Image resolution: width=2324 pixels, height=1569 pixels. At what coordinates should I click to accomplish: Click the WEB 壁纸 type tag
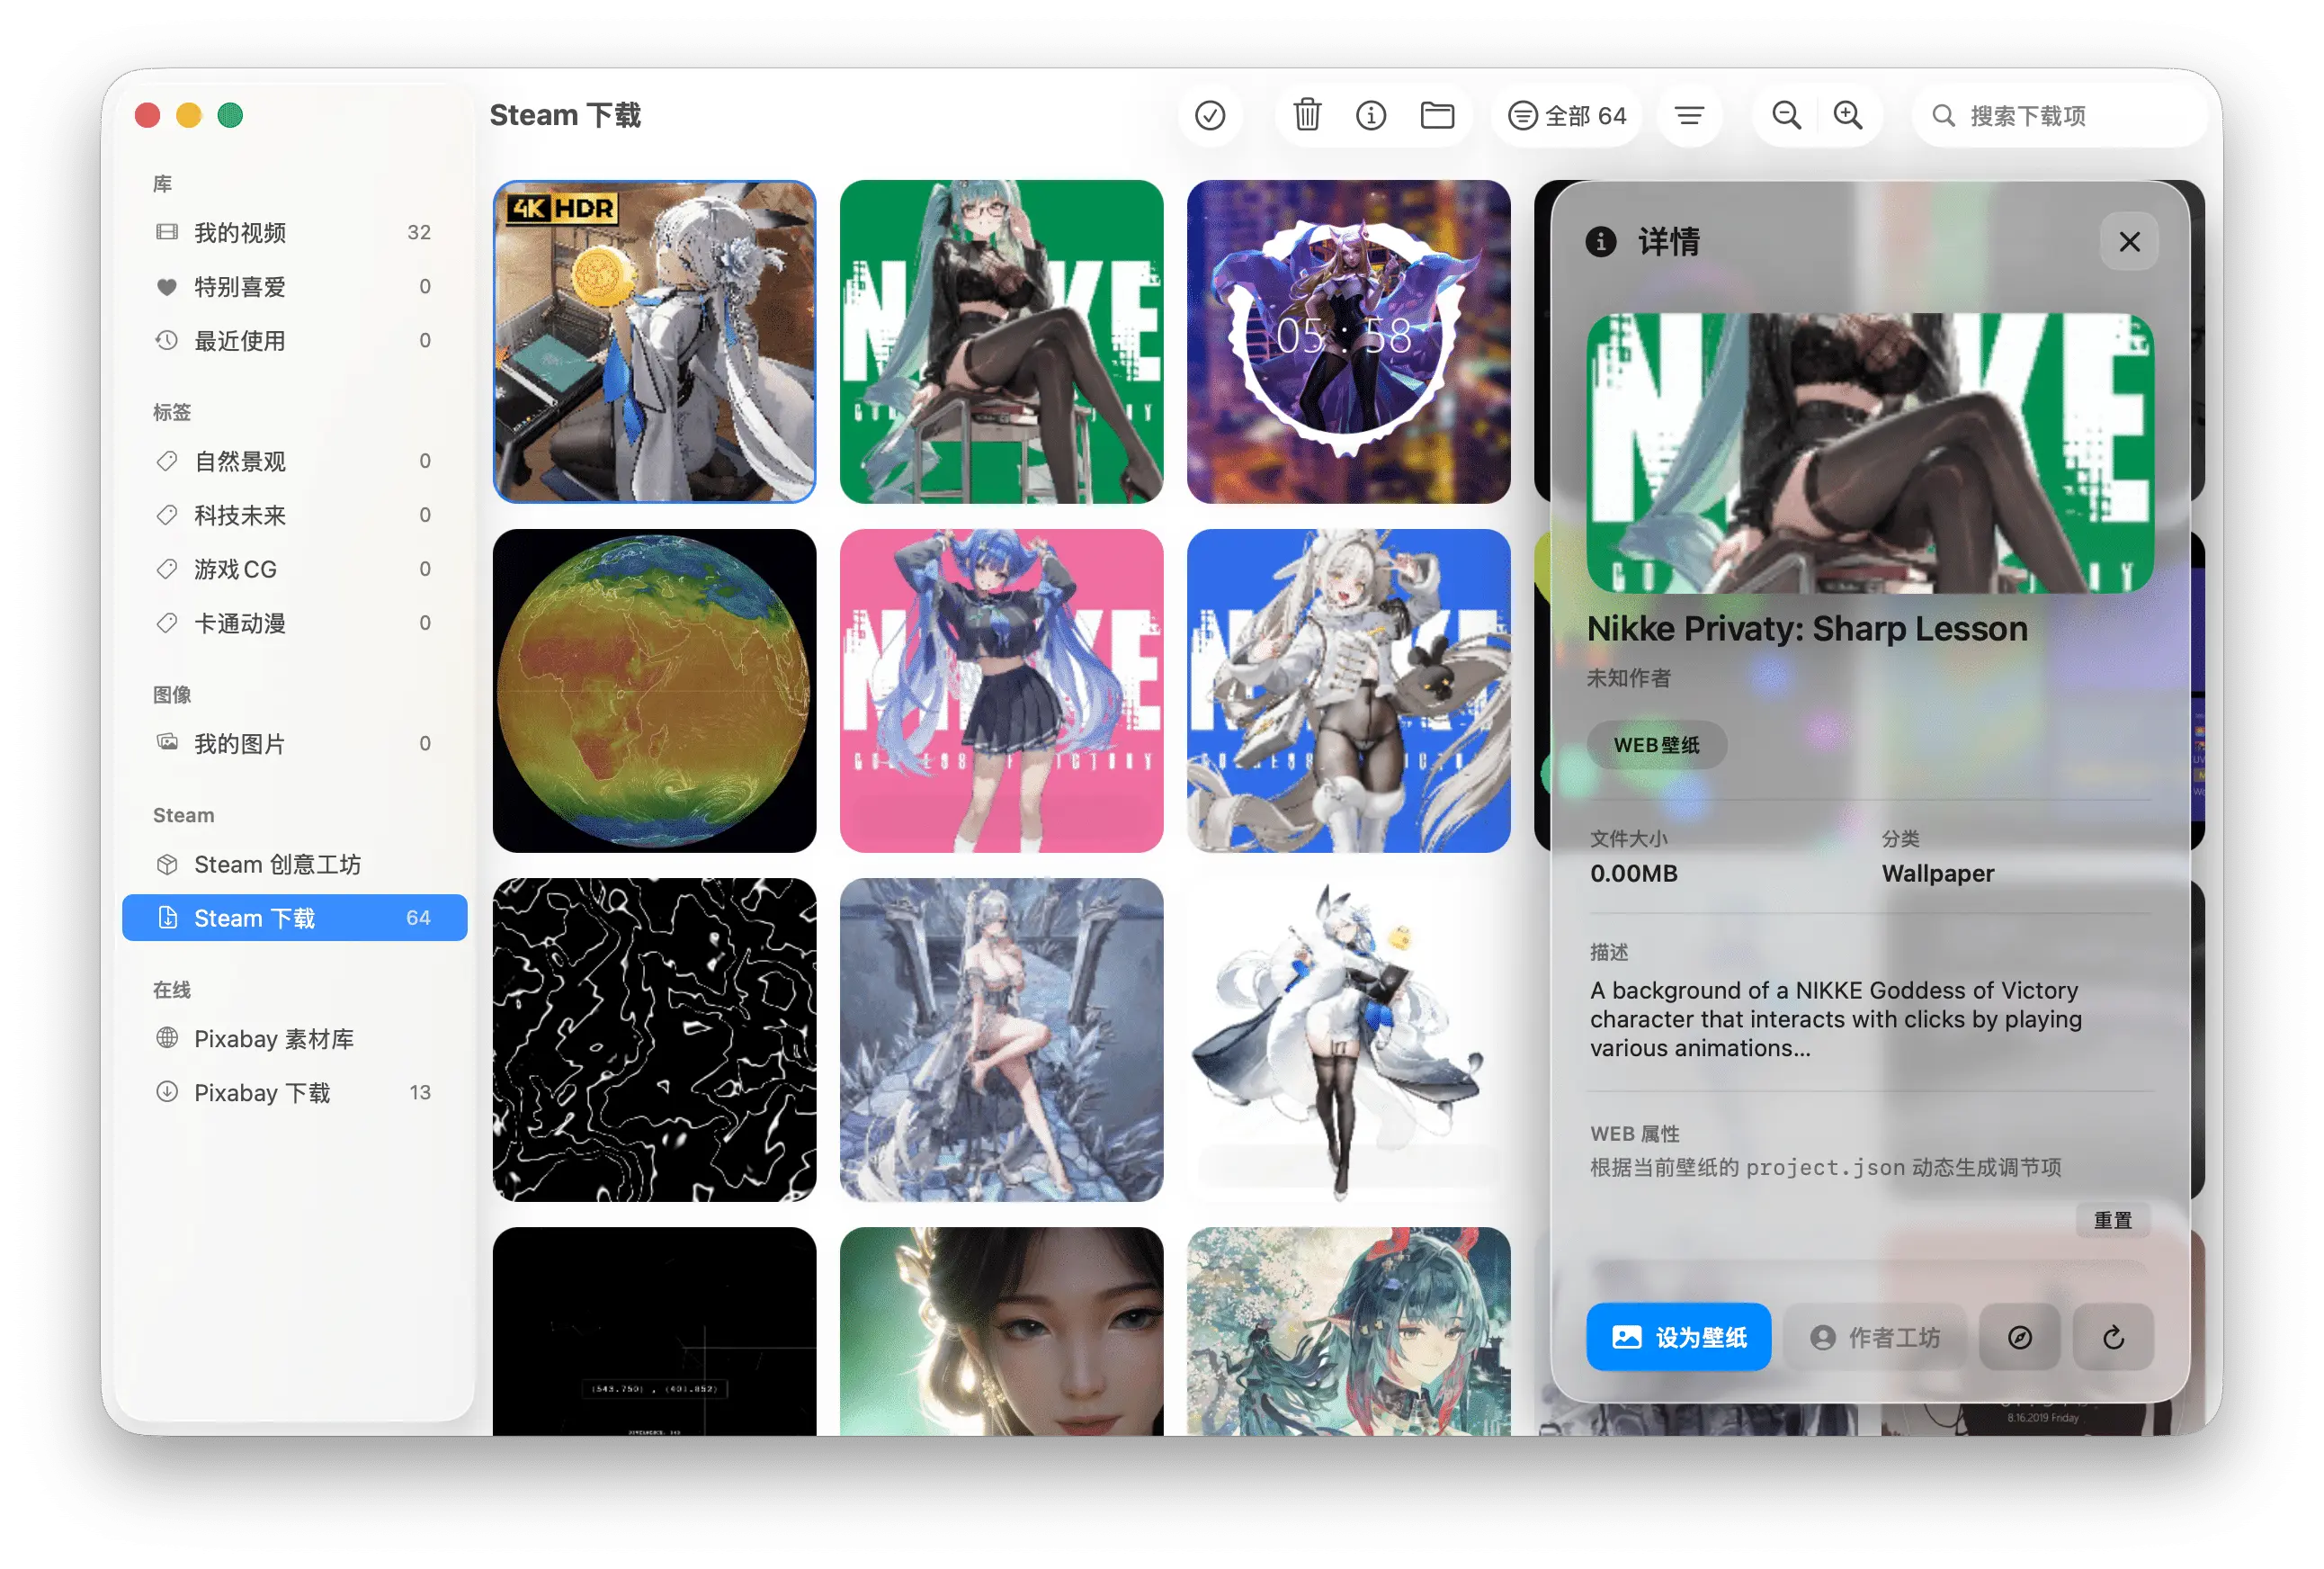coord(1656,745)
